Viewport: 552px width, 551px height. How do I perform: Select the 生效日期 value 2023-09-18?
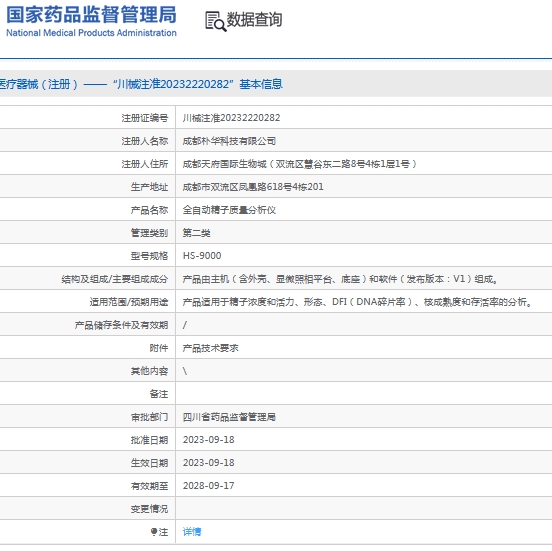point(208,463)
